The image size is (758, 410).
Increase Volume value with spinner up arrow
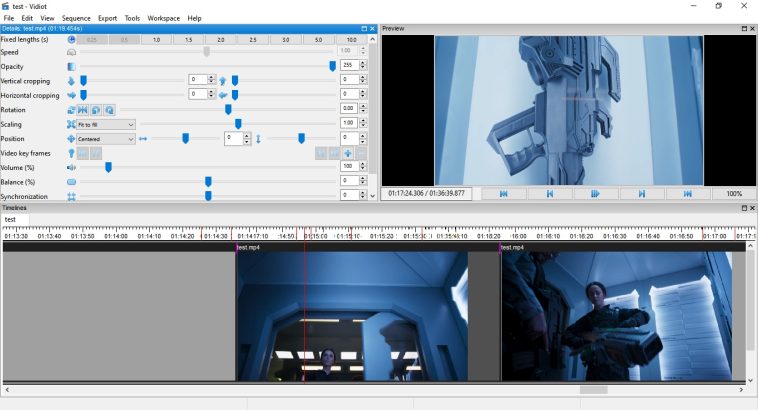(363, 164)
